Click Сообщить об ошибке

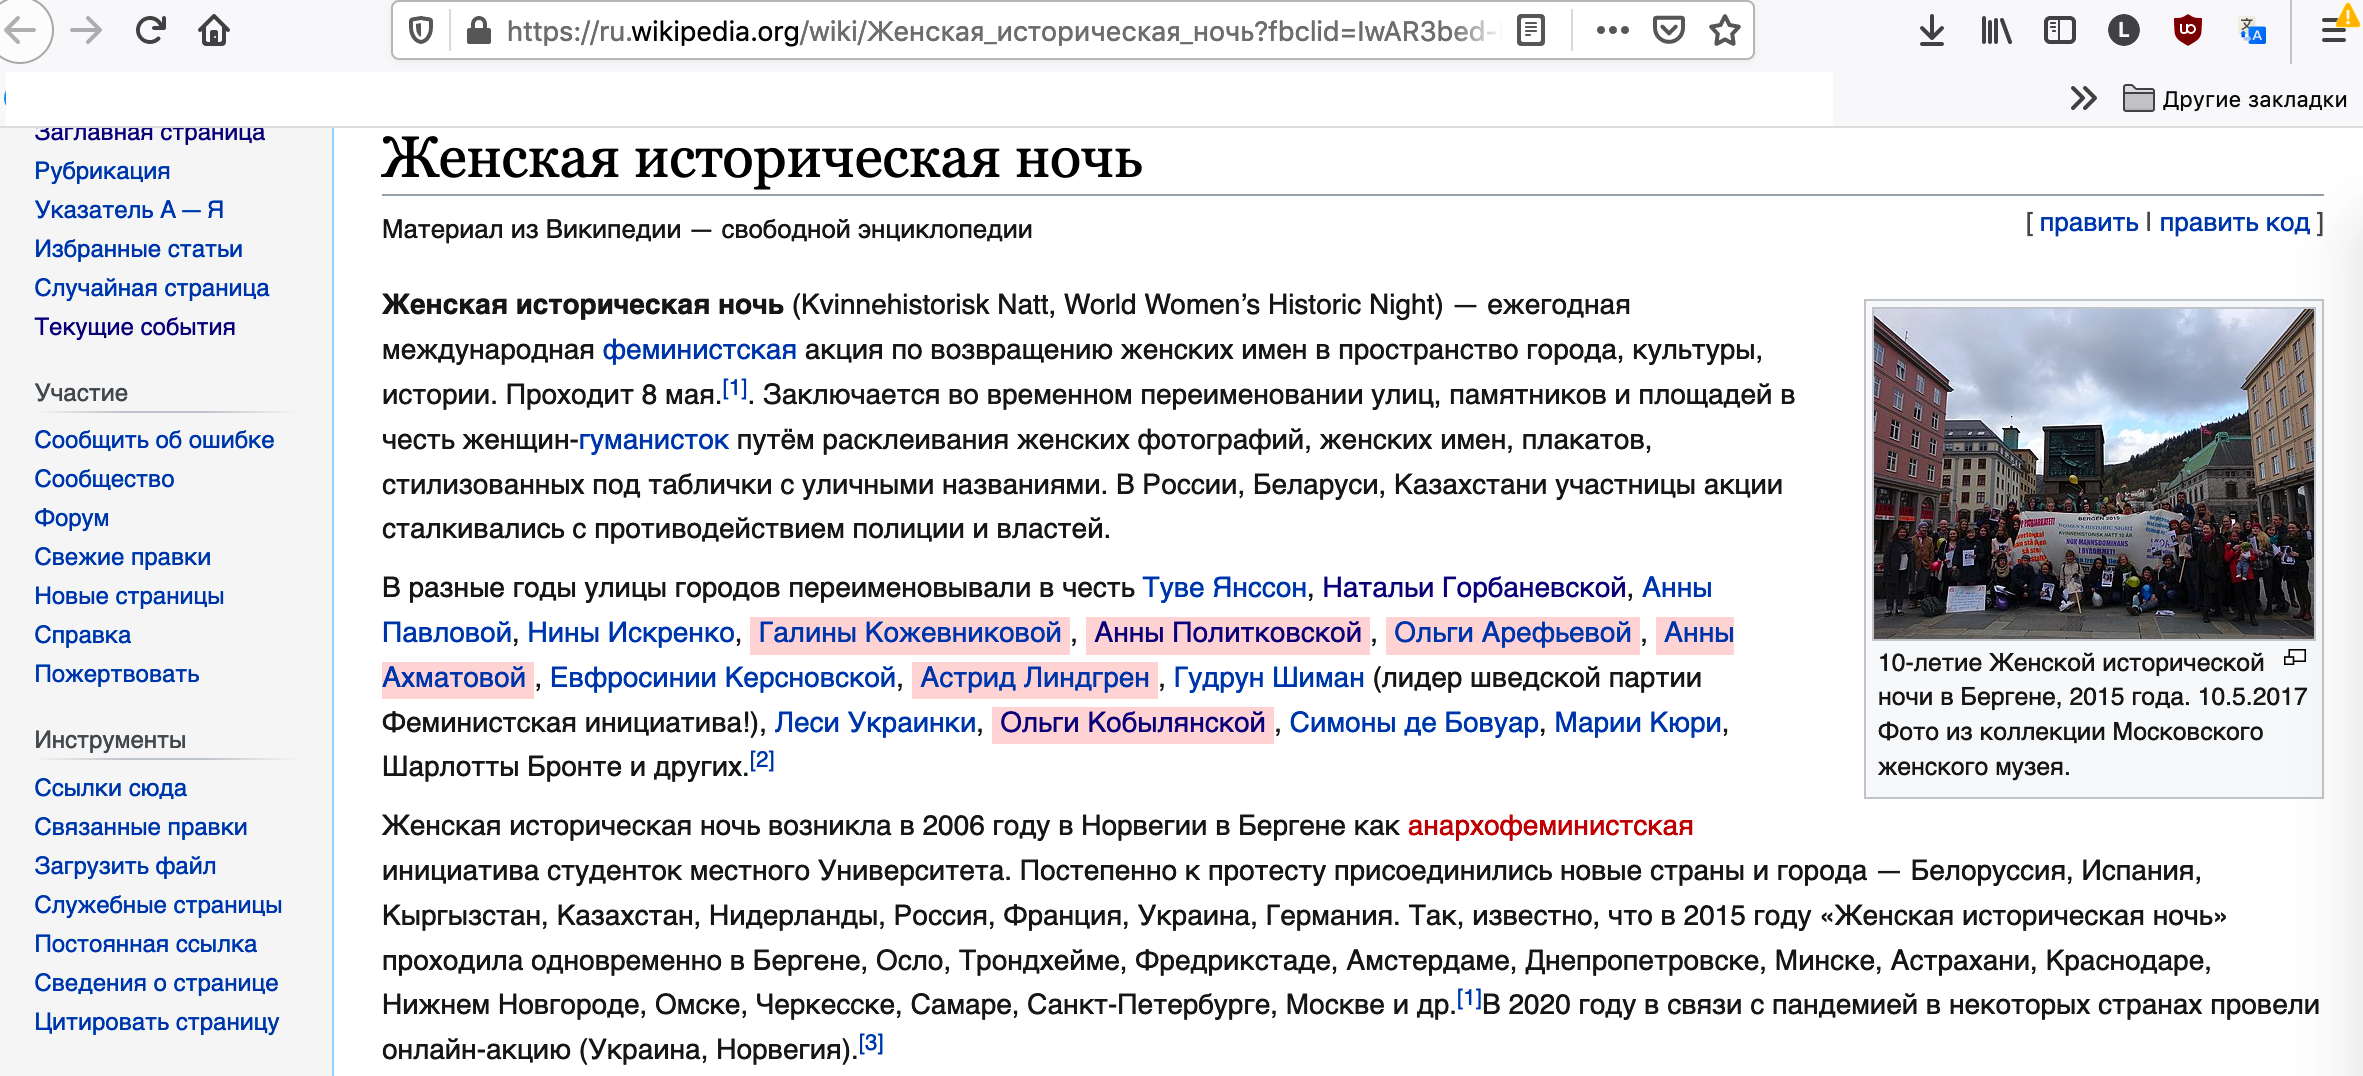[154, 440]
